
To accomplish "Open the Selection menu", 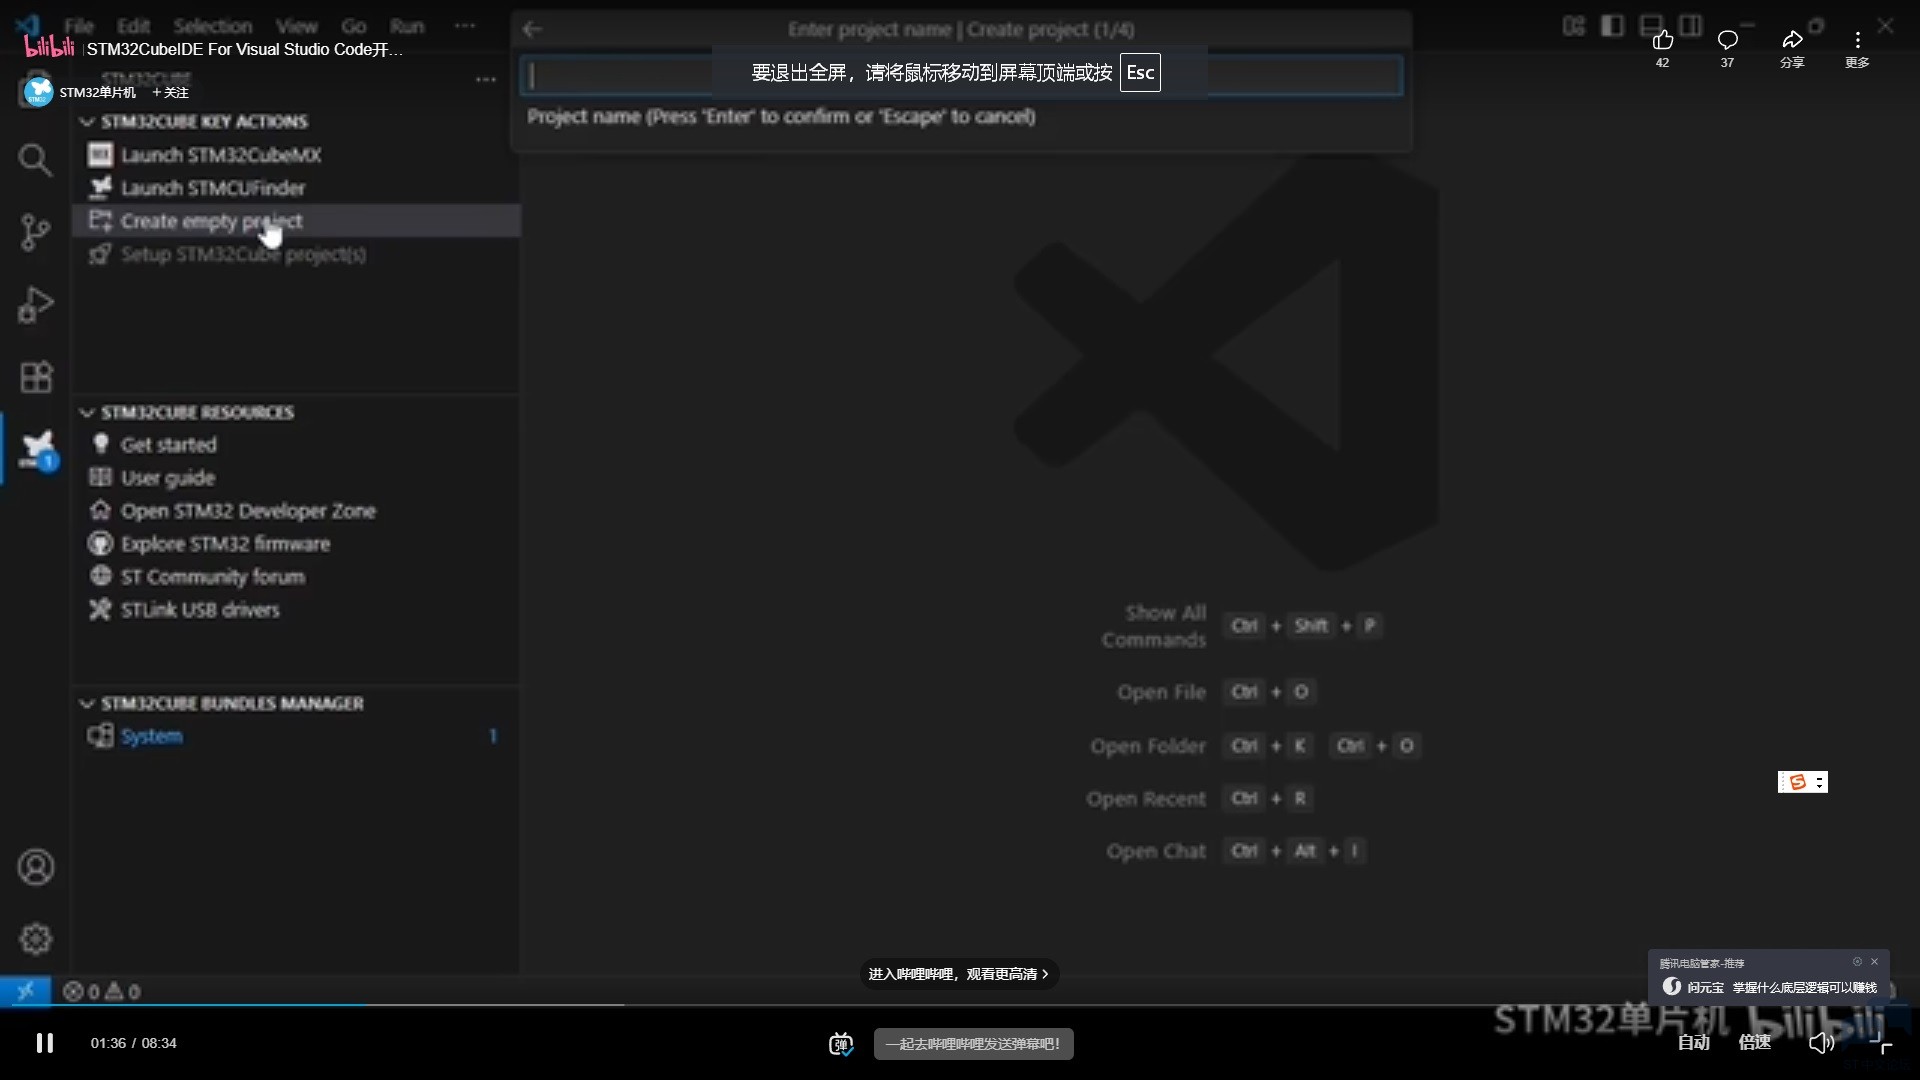I will click(213, 26).
